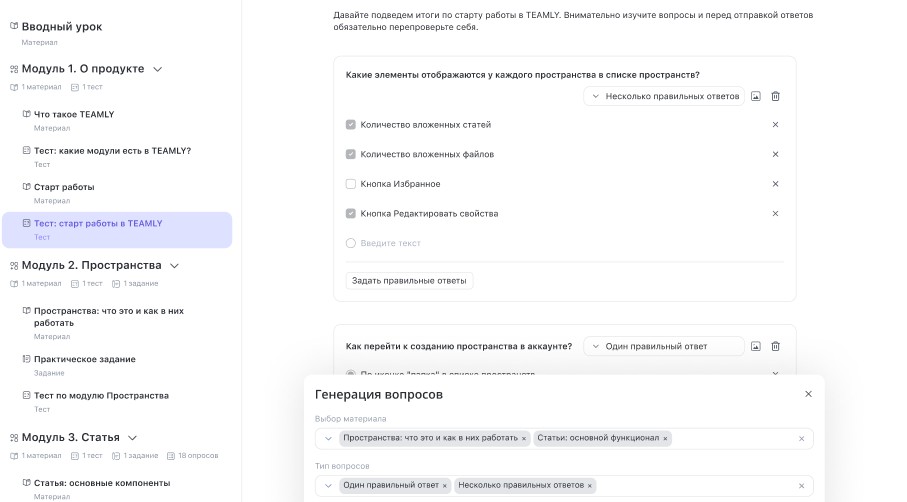This screenshot has width=907, height=502.
Task: Open 'Несколько правильных ответов' type dropdown
Action: [x=664, y=96]
